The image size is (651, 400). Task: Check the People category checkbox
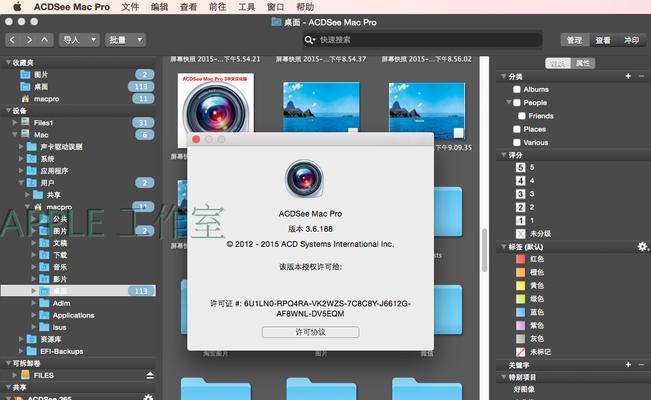point(517,103)
